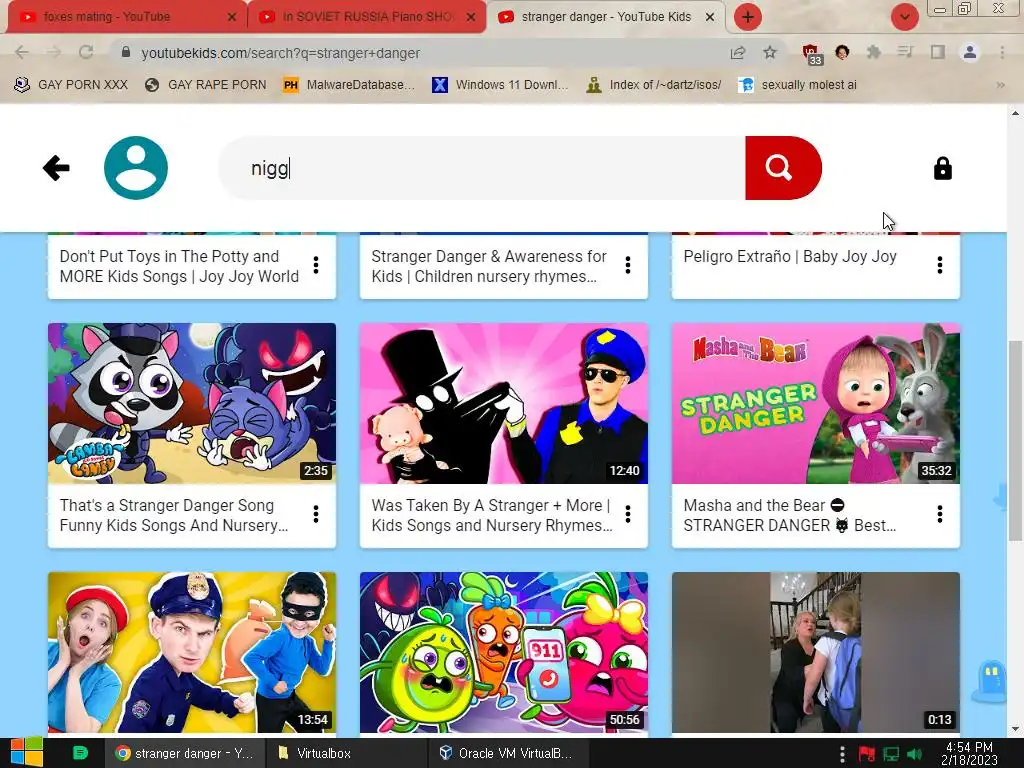View site info via the padlock in address bar

coord(126,52)
